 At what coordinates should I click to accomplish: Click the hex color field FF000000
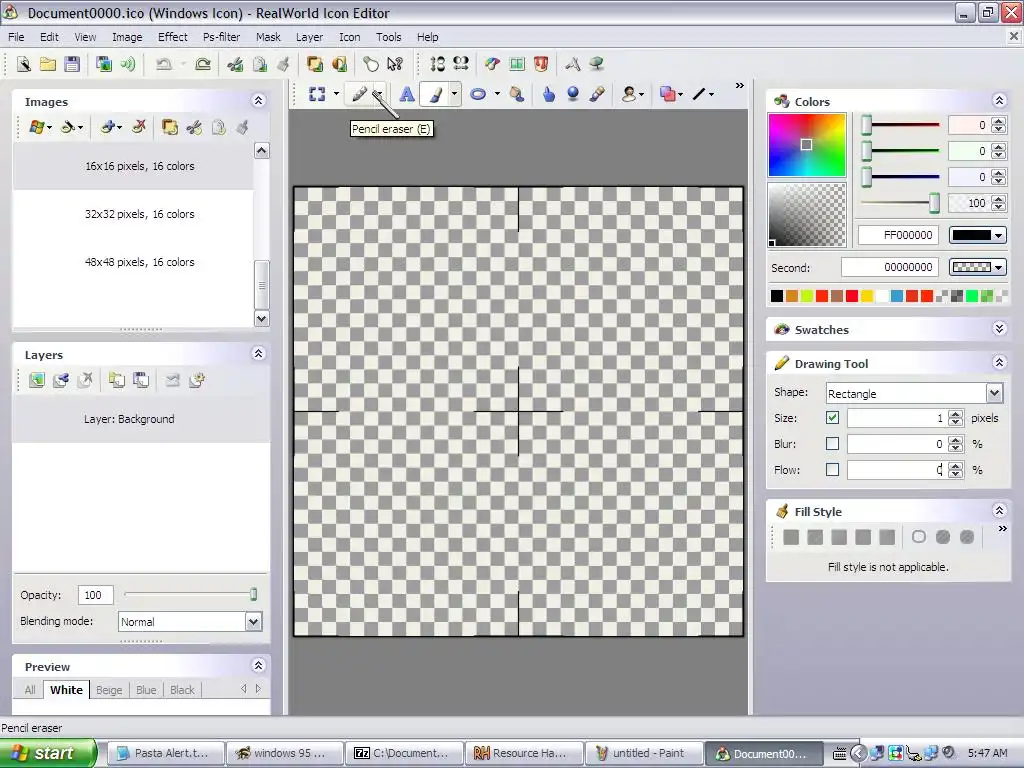pos(898,235)
